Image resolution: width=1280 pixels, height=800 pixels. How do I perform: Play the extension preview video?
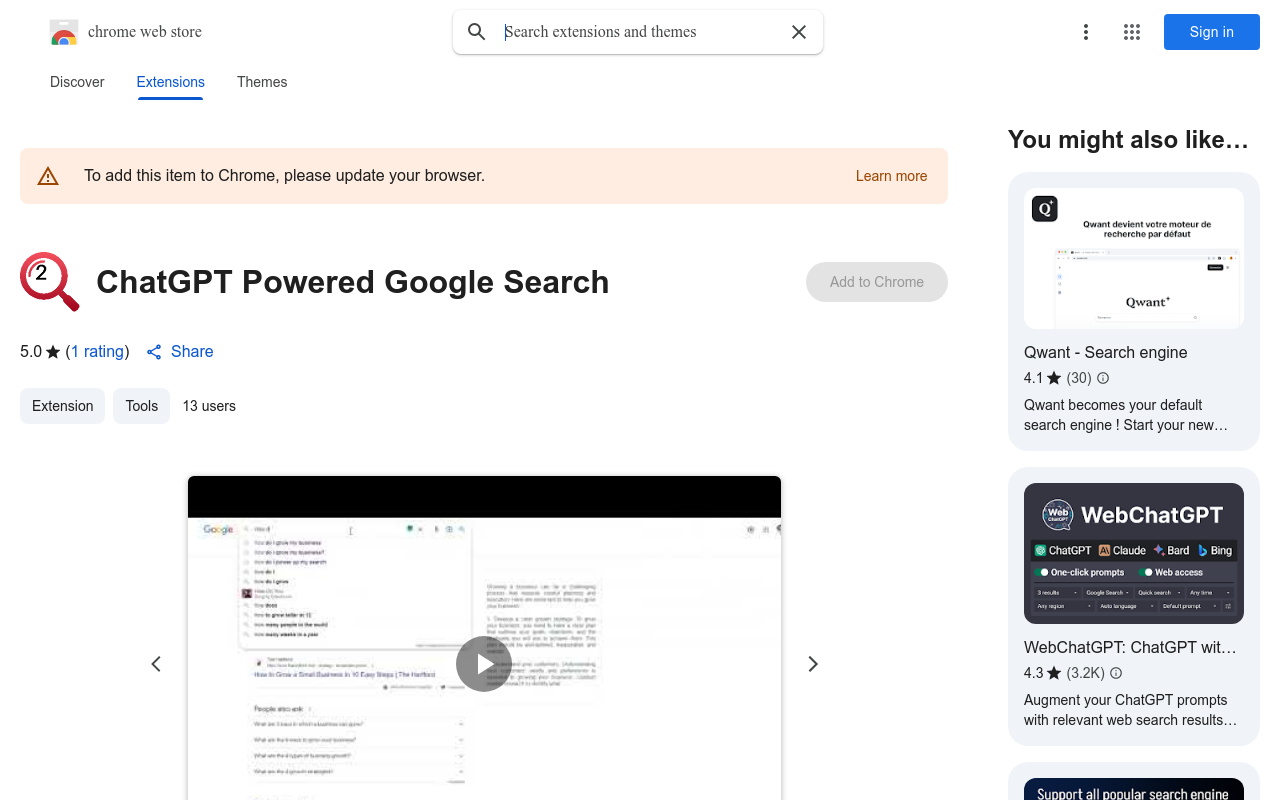(484, 664)
